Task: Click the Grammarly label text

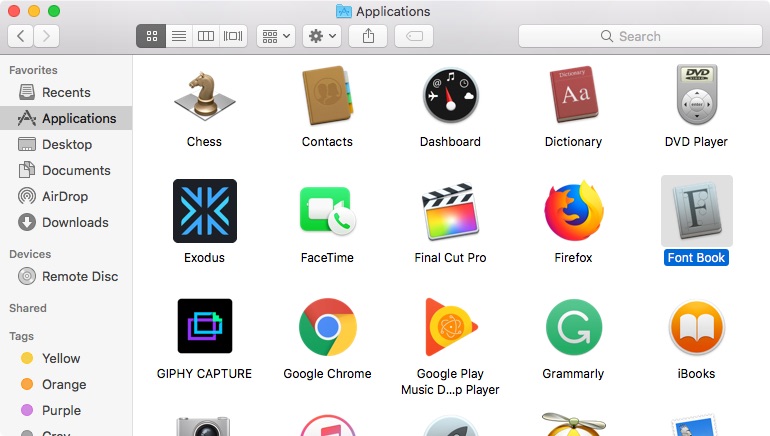Action: tap(574, 374)
